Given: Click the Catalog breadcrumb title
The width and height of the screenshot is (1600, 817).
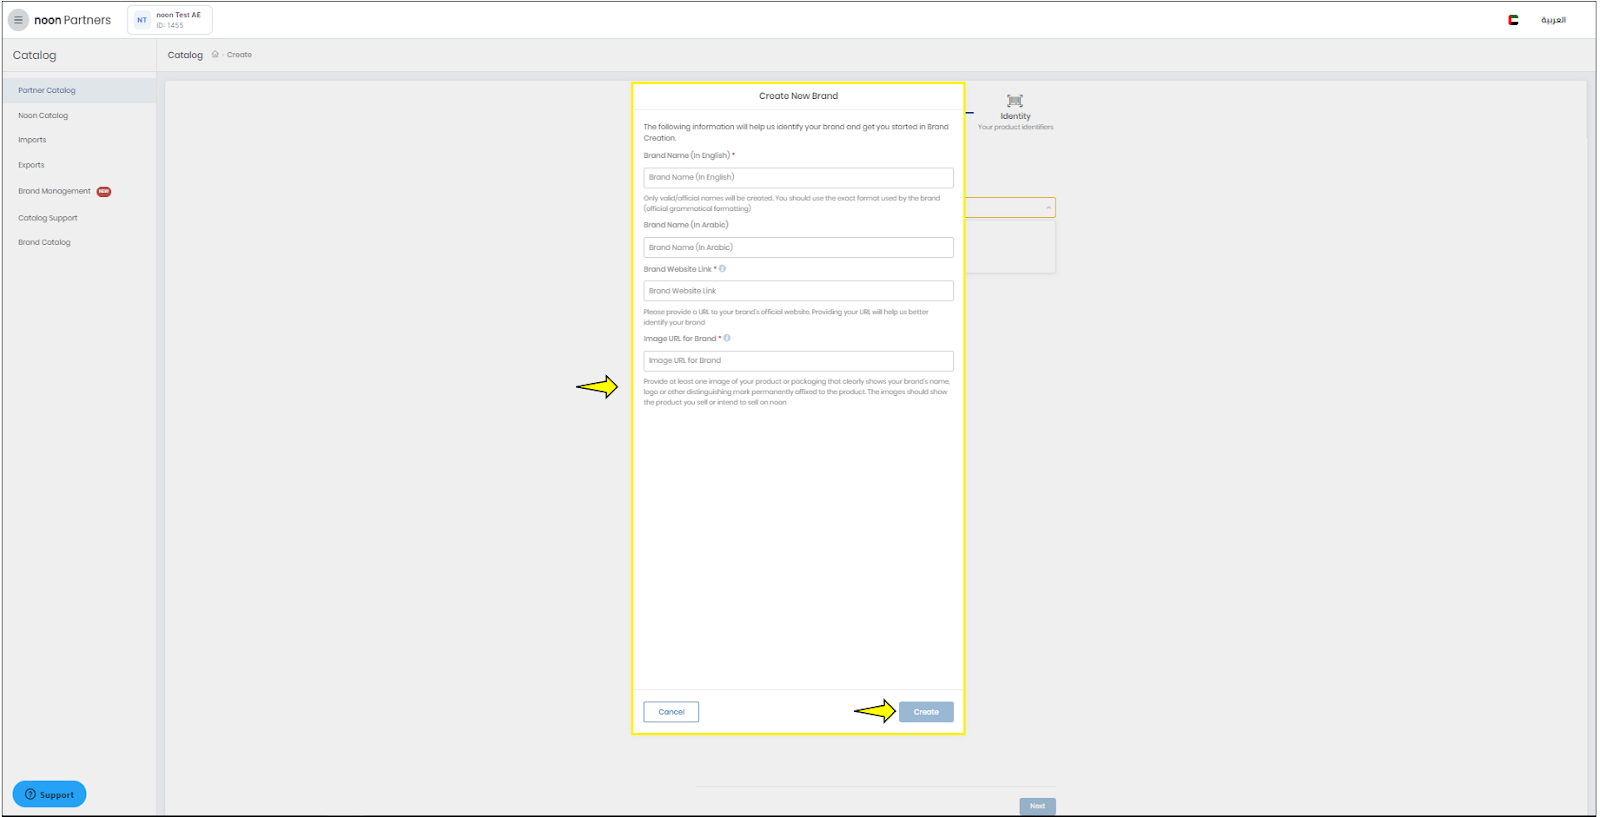Looking at the screenshot, I should click(185, 55).
